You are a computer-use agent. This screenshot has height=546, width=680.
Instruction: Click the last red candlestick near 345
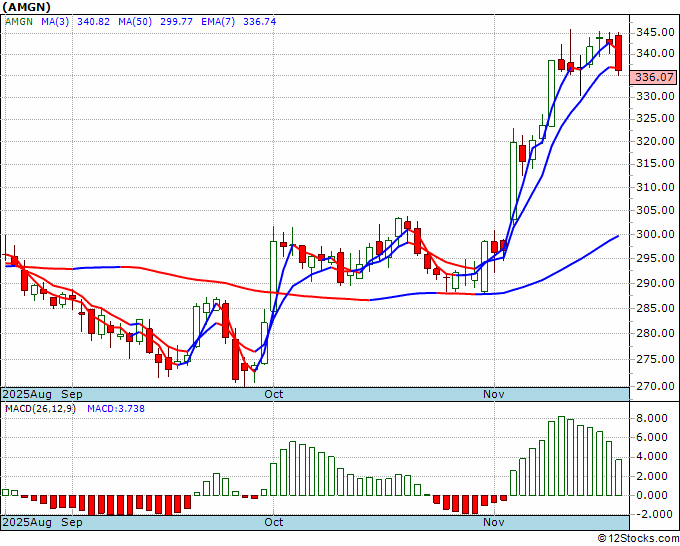[618, 53]
